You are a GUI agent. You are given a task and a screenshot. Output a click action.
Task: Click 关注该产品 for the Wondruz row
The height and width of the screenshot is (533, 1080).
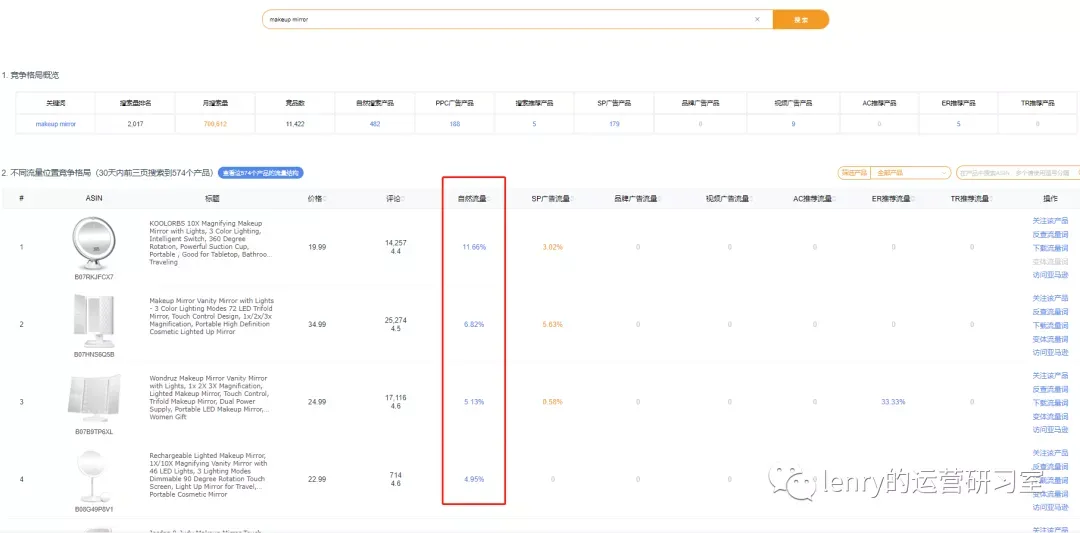tap(1050, 376)
